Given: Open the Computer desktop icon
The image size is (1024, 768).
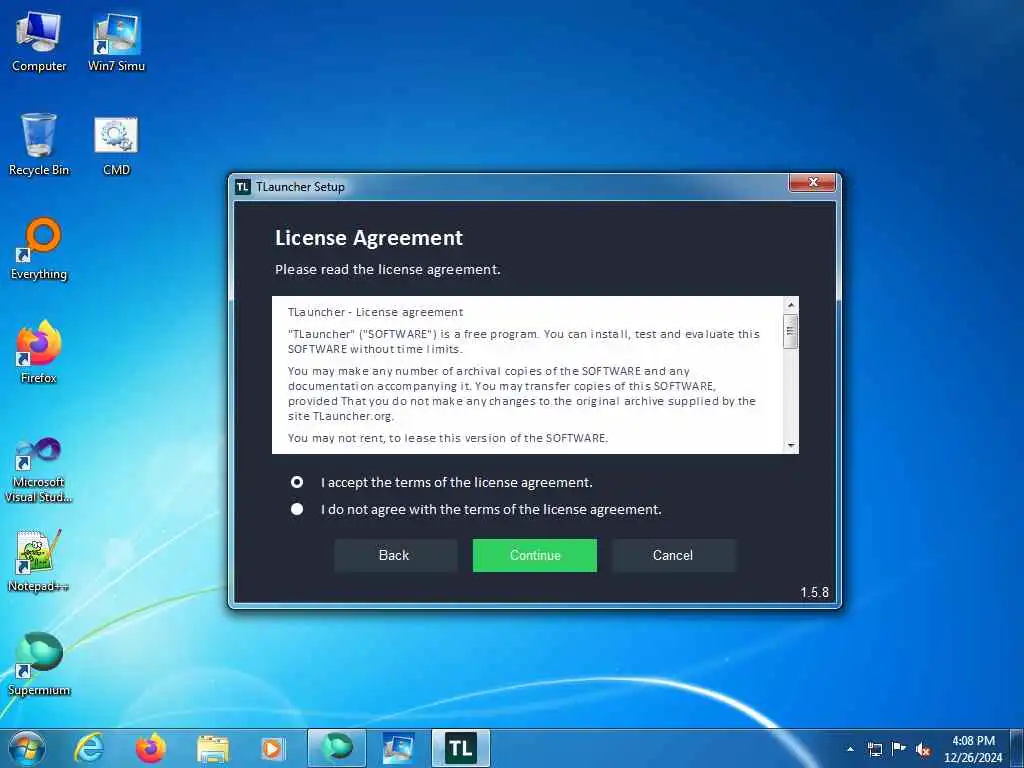Looking at the screenshot, I should (39, 42).
